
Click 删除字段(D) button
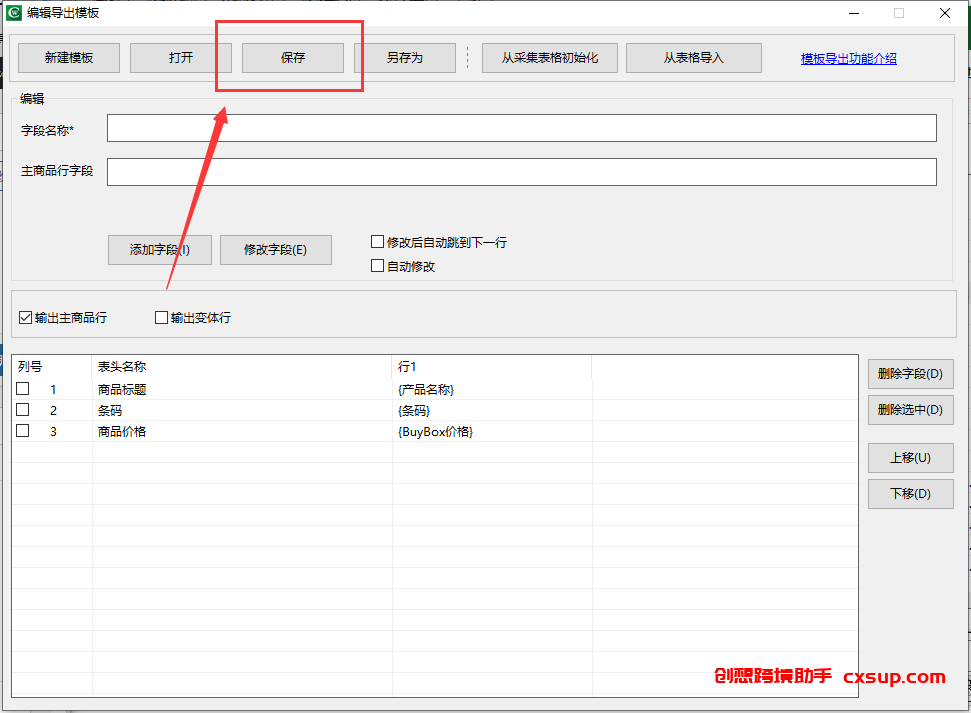(x=910, y=374)
